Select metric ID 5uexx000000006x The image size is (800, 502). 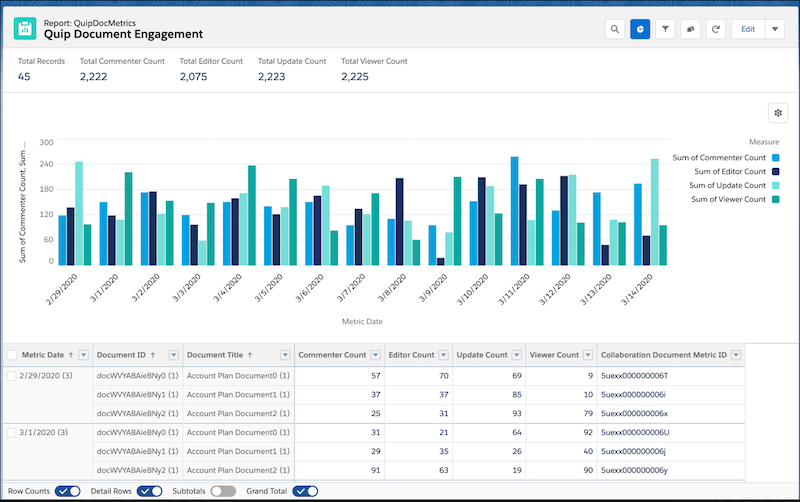point(634,414)
